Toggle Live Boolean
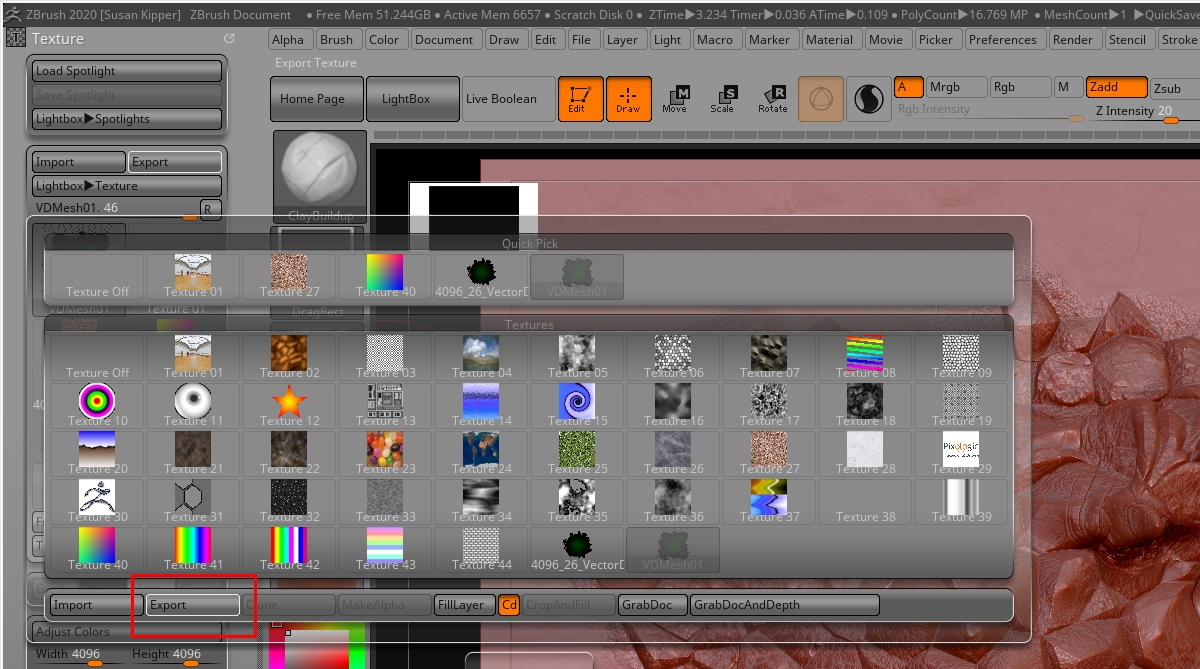This screenshot has height=669, width=1200. tap(508, 99)
